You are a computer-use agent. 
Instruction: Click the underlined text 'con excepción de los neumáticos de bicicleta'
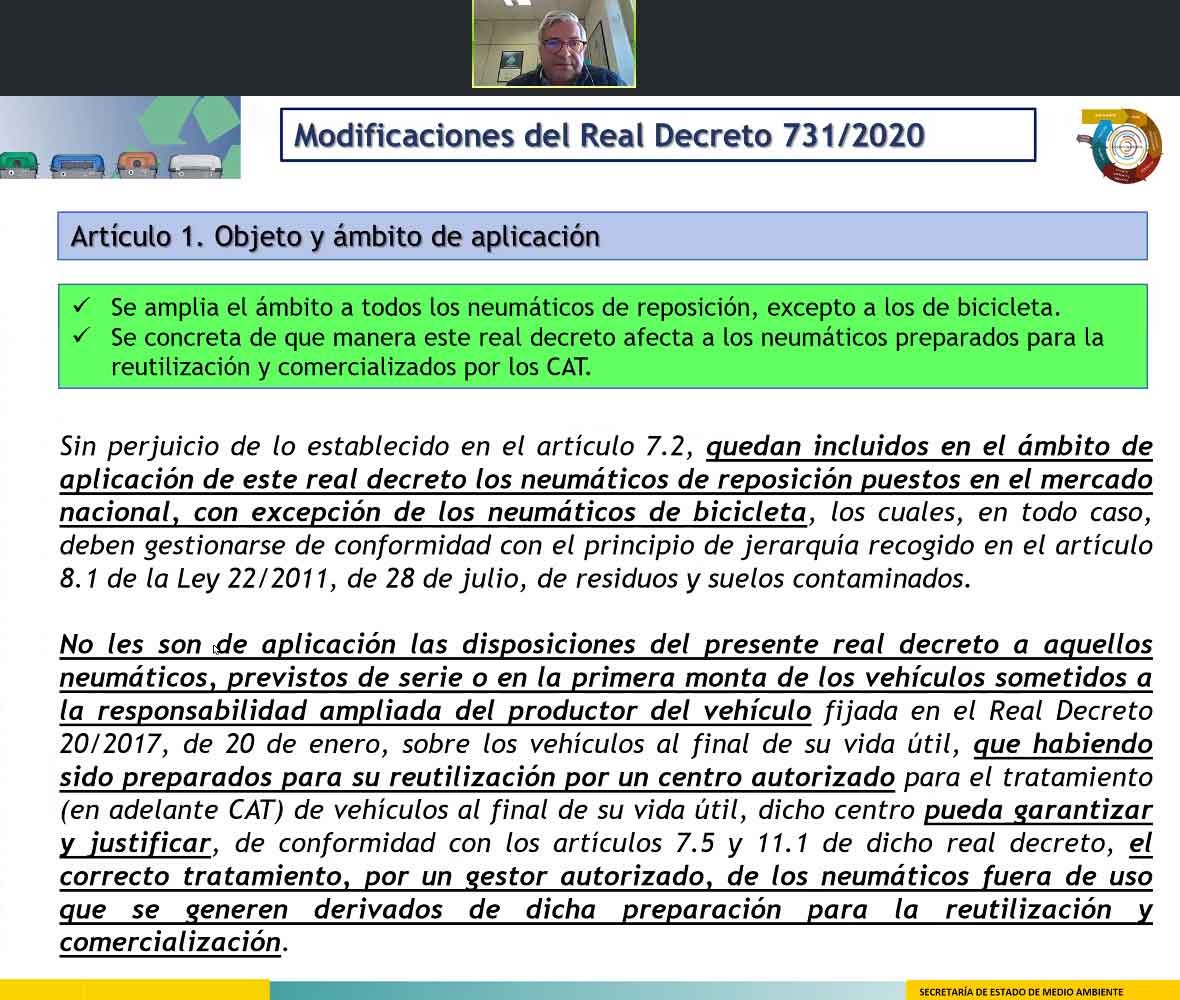click(x=500, y=512)
